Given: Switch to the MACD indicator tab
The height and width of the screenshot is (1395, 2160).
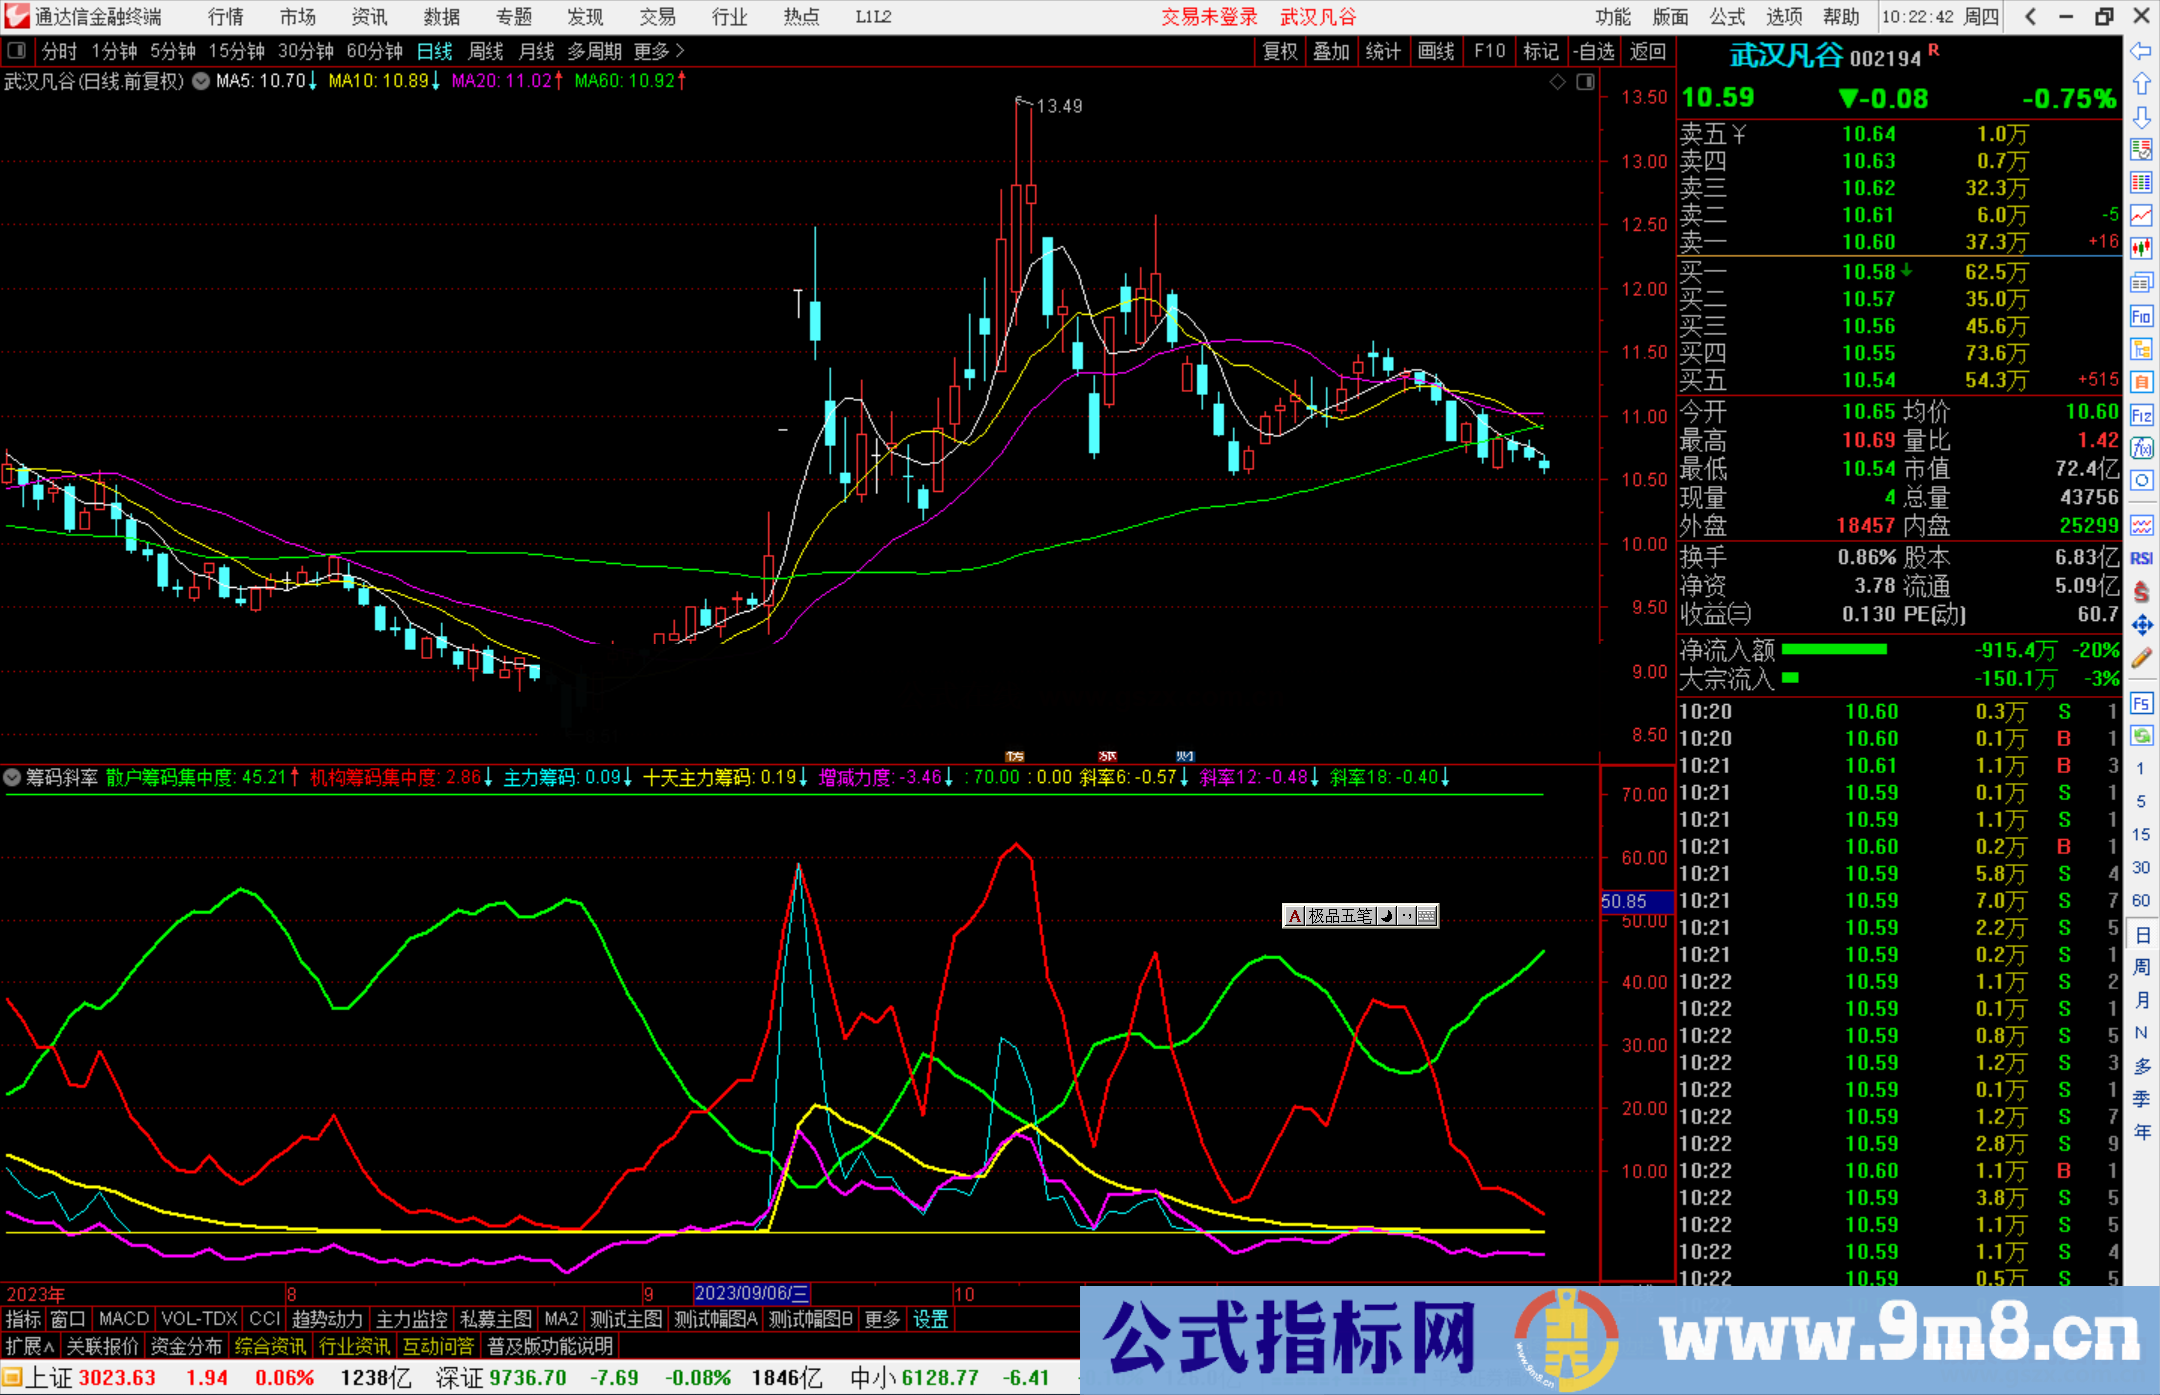Looking at the screenshot, I should coord(123,1319).
